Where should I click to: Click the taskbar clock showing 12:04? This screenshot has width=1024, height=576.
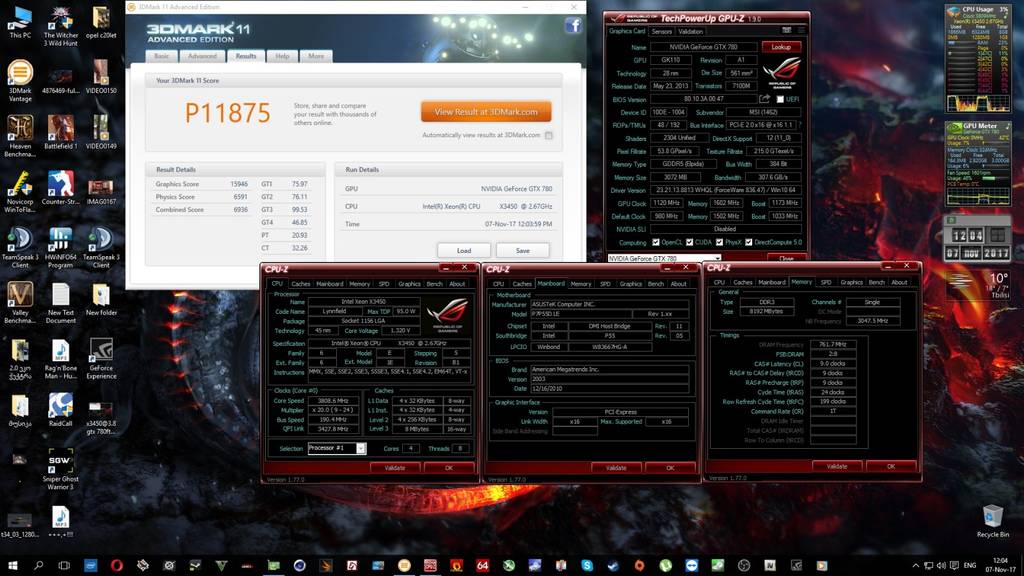pos(1000,565)
